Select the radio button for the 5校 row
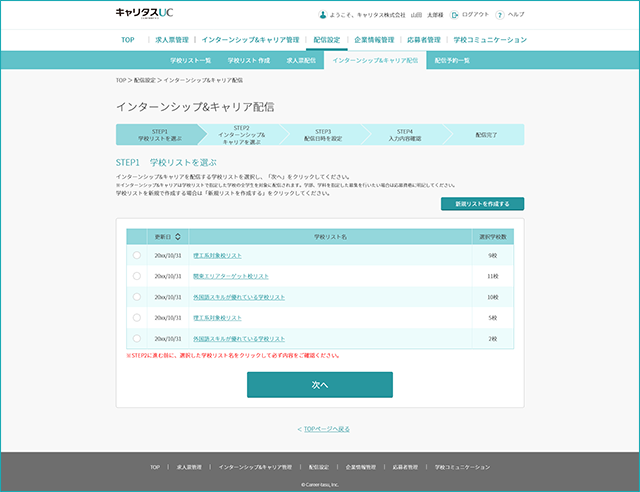Viewport: 640px width, 492px height. coord(137,318)
